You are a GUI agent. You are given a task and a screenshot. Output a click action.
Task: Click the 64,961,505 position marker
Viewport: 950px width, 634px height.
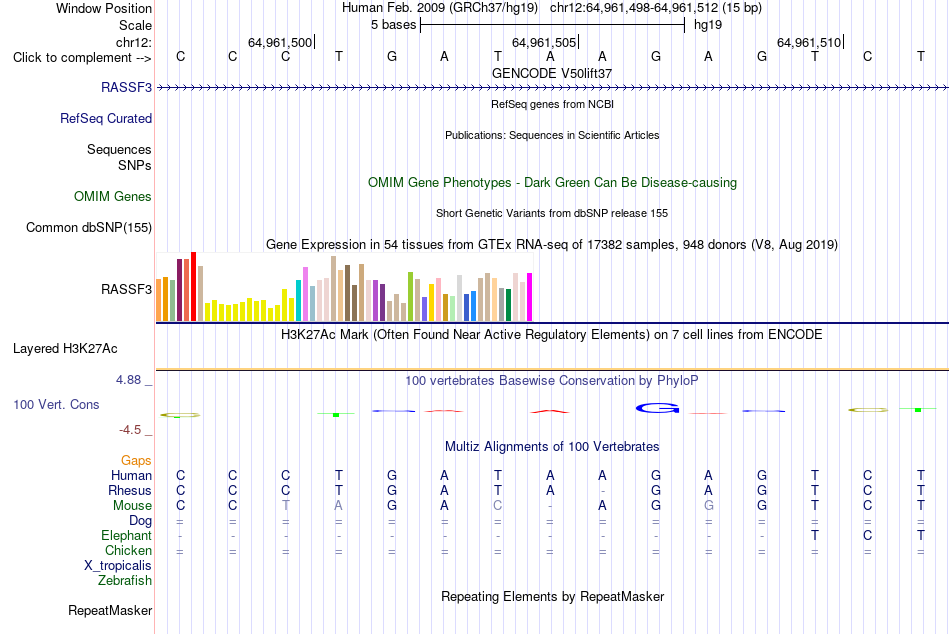click(544, 42)
